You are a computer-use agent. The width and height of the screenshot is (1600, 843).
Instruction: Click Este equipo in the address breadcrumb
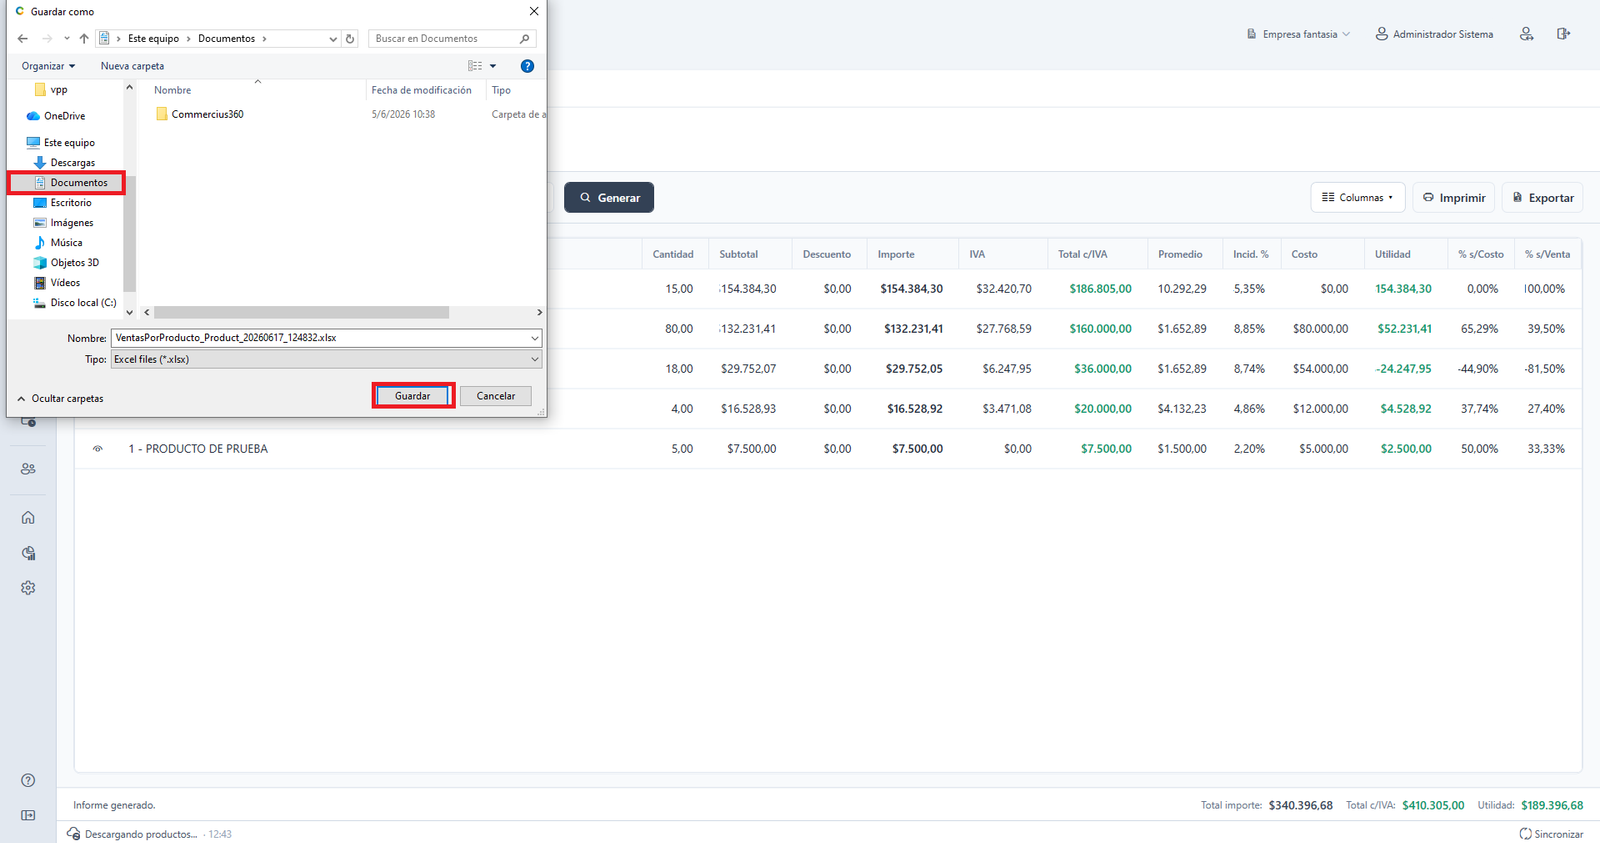(153, 39)
